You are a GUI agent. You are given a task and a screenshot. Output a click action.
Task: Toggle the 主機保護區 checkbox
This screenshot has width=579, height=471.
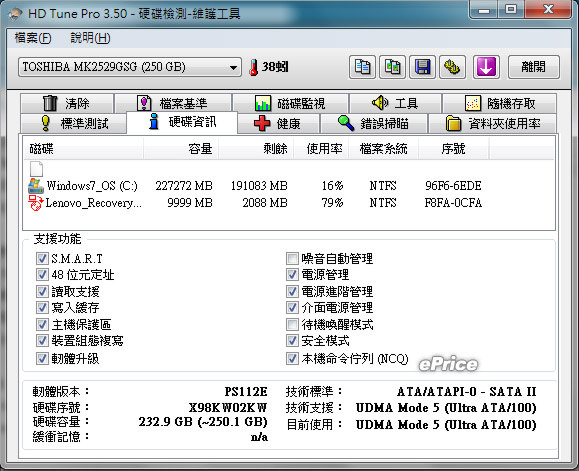coord(42,324)
